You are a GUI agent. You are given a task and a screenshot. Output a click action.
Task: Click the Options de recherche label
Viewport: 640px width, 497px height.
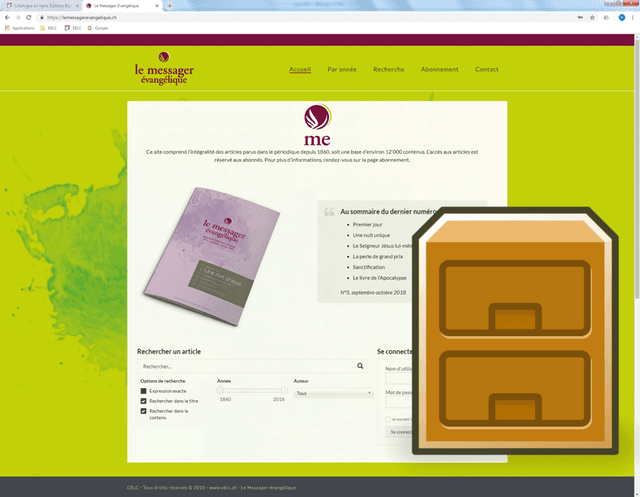point(162,381)
